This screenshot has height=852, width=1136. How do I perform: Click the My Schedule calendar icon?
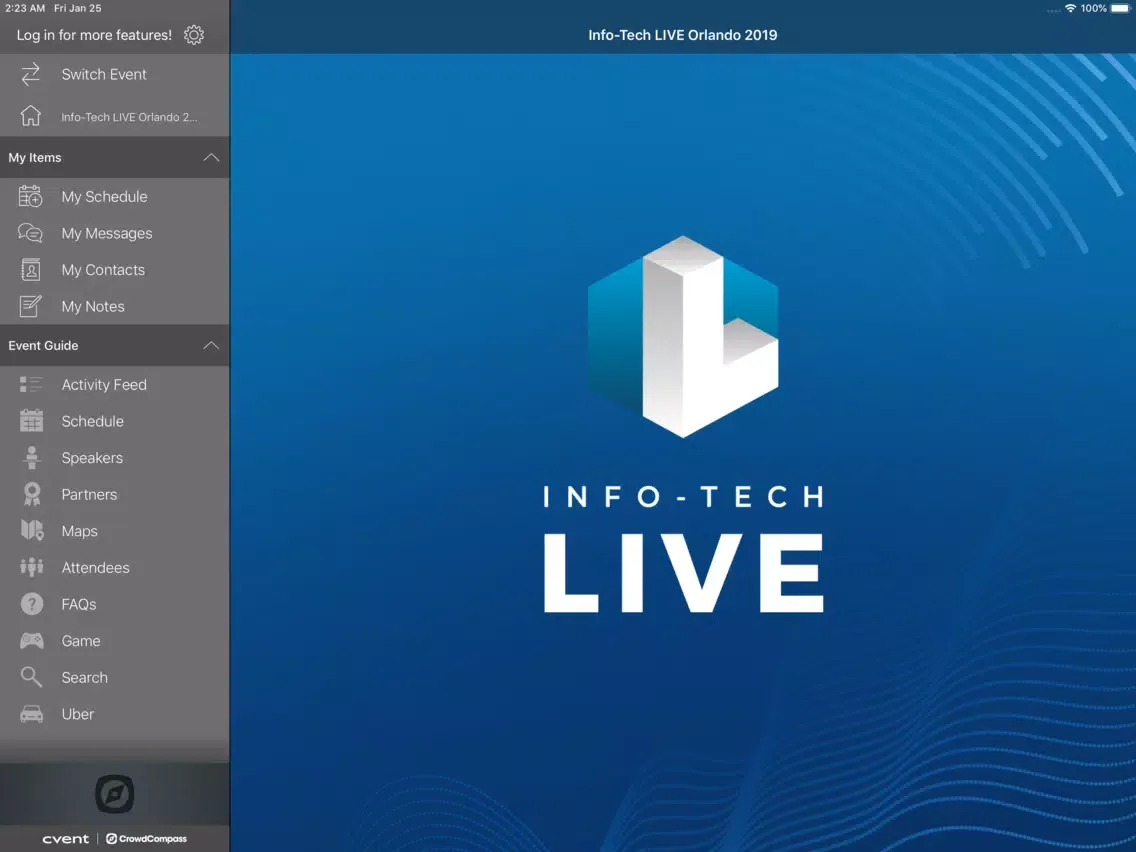click(x=30, y=196)
